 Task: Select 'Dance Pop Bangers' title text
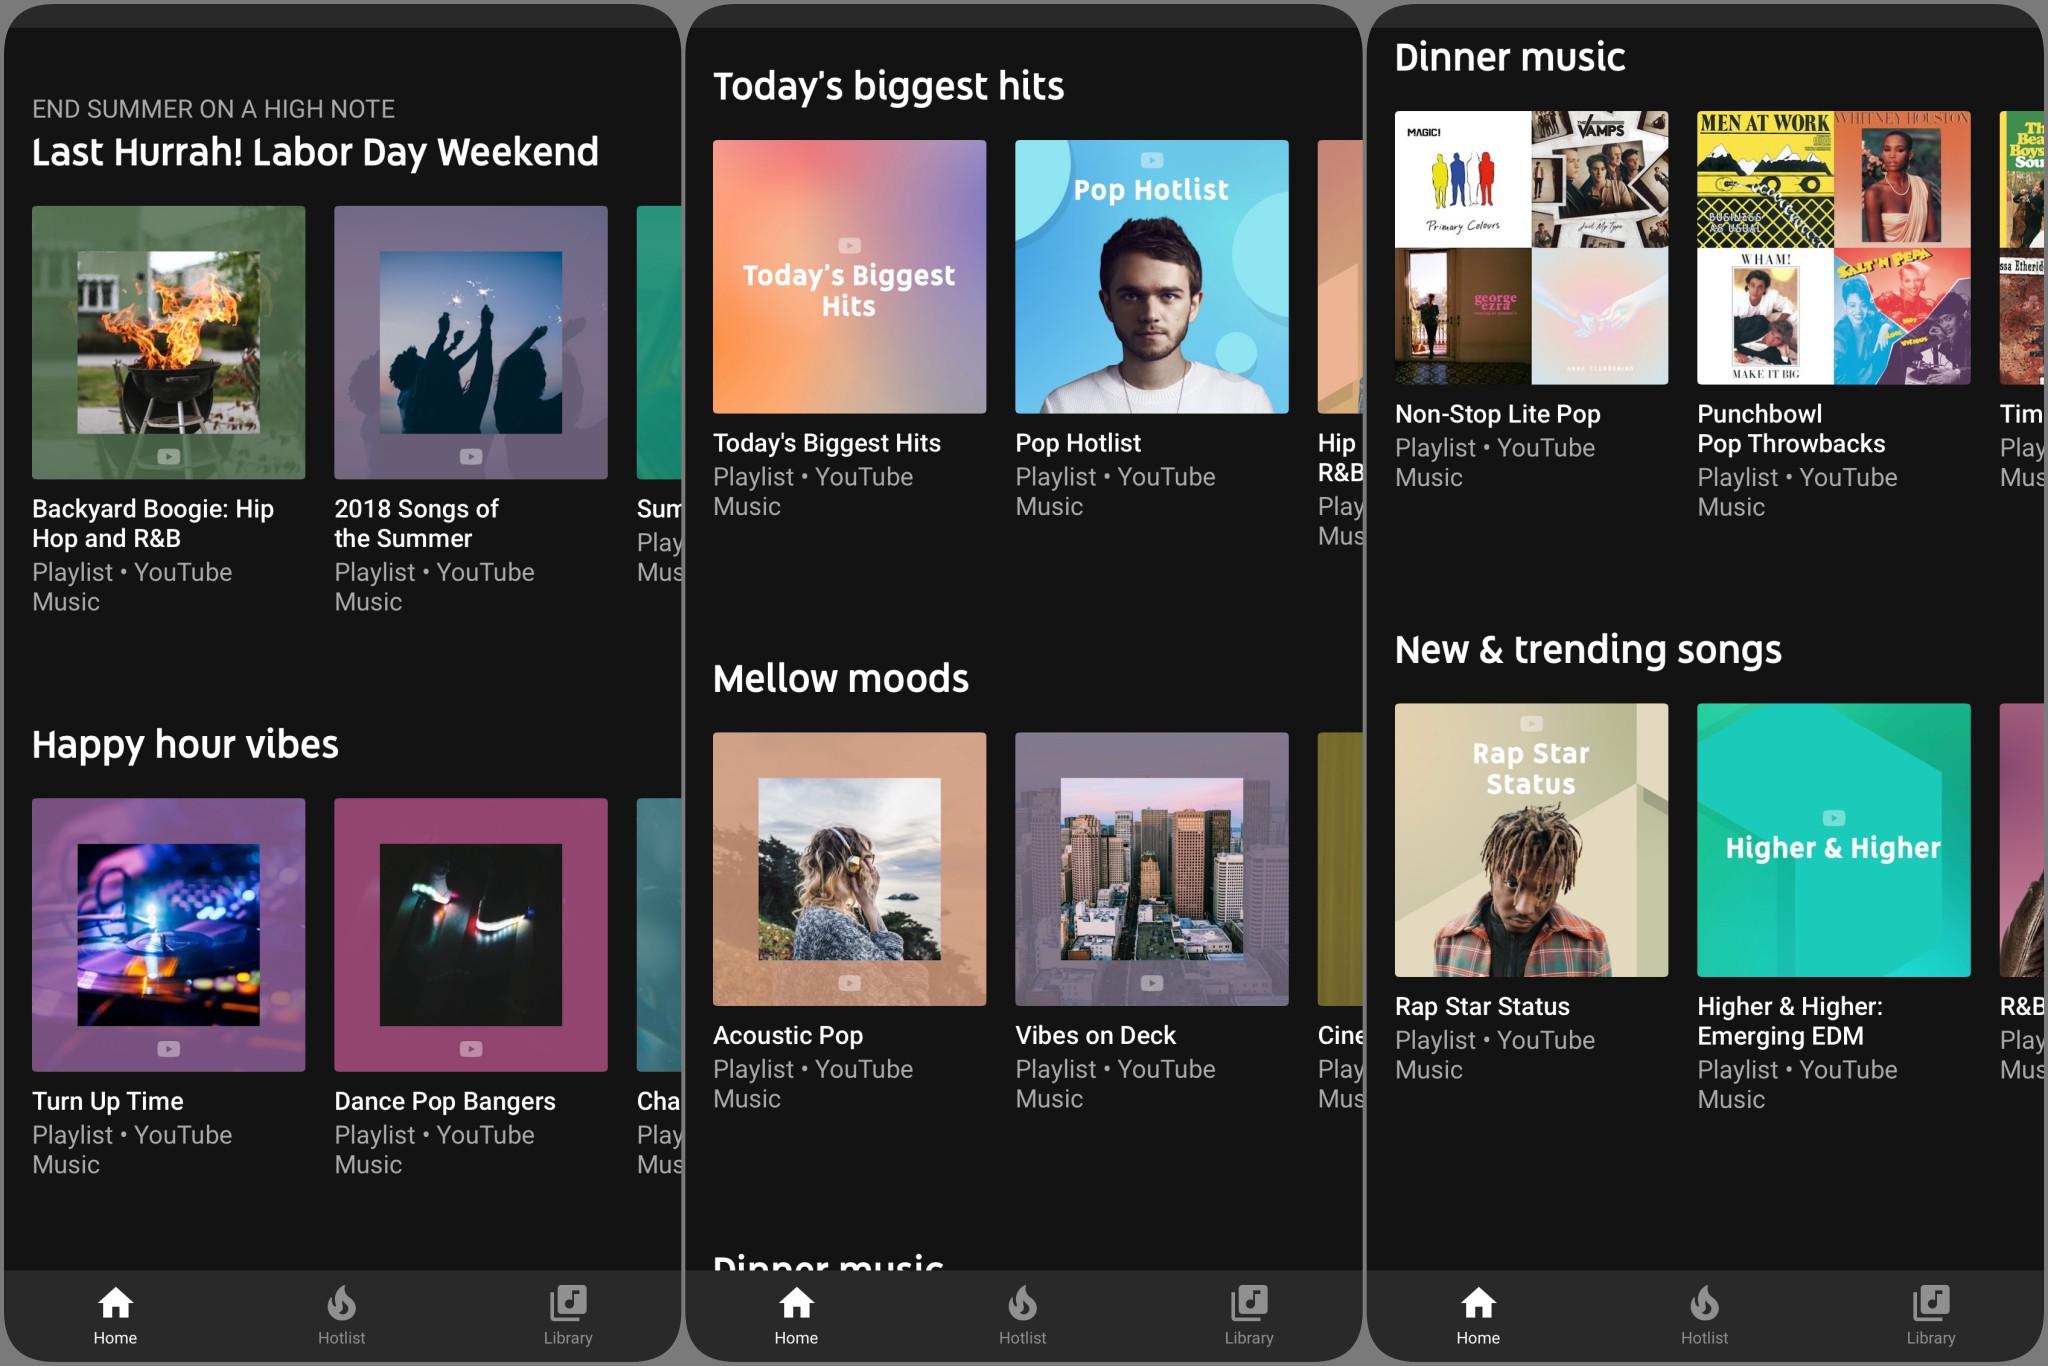pyautogui.click(x=445, y=1101)
